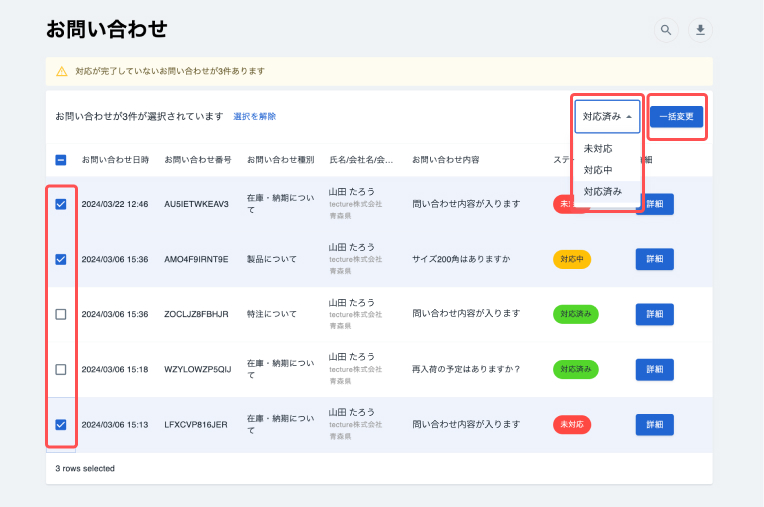The image size is (764, 507).
Task: Click the green 対応済み badge for ZOCLJZ8FBHJR
Action: [x=575, y=314]
